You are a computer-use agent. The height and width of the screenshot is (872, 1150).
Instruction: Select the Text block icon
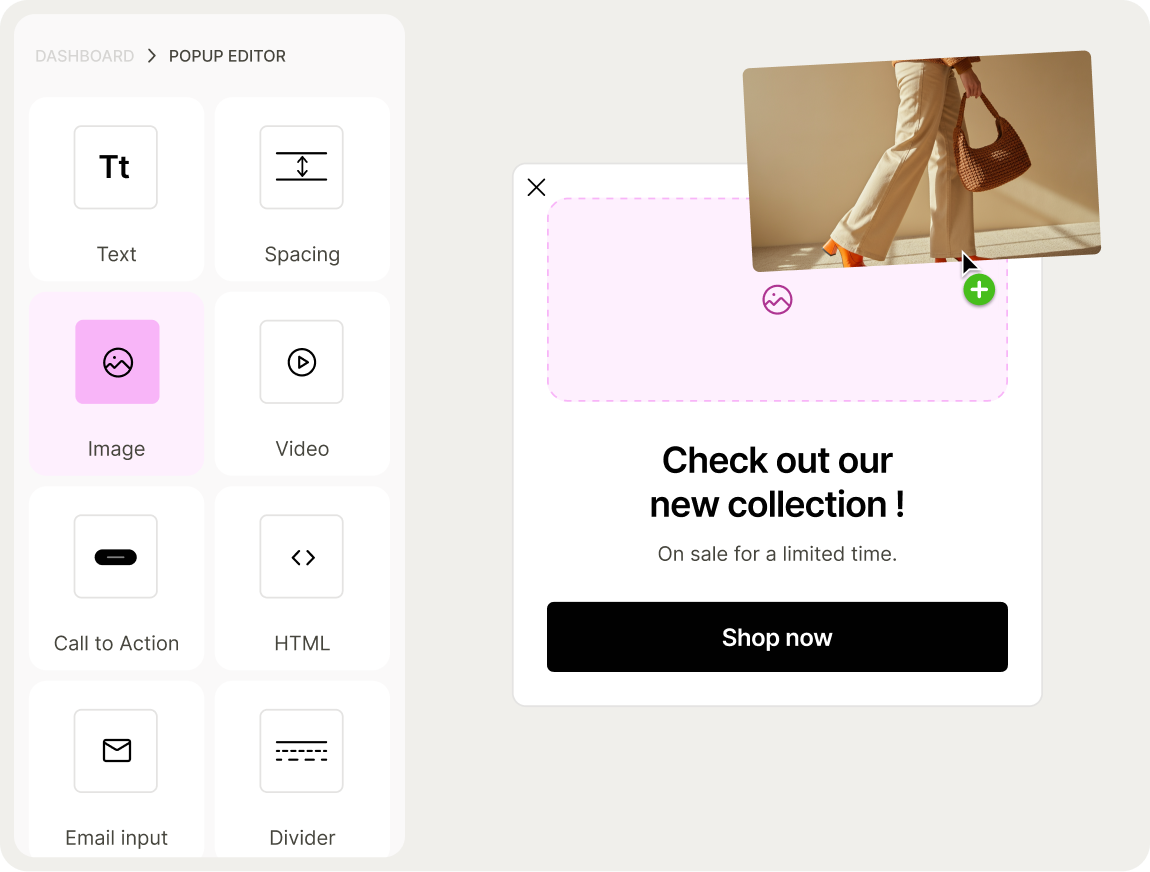(116, 167)
